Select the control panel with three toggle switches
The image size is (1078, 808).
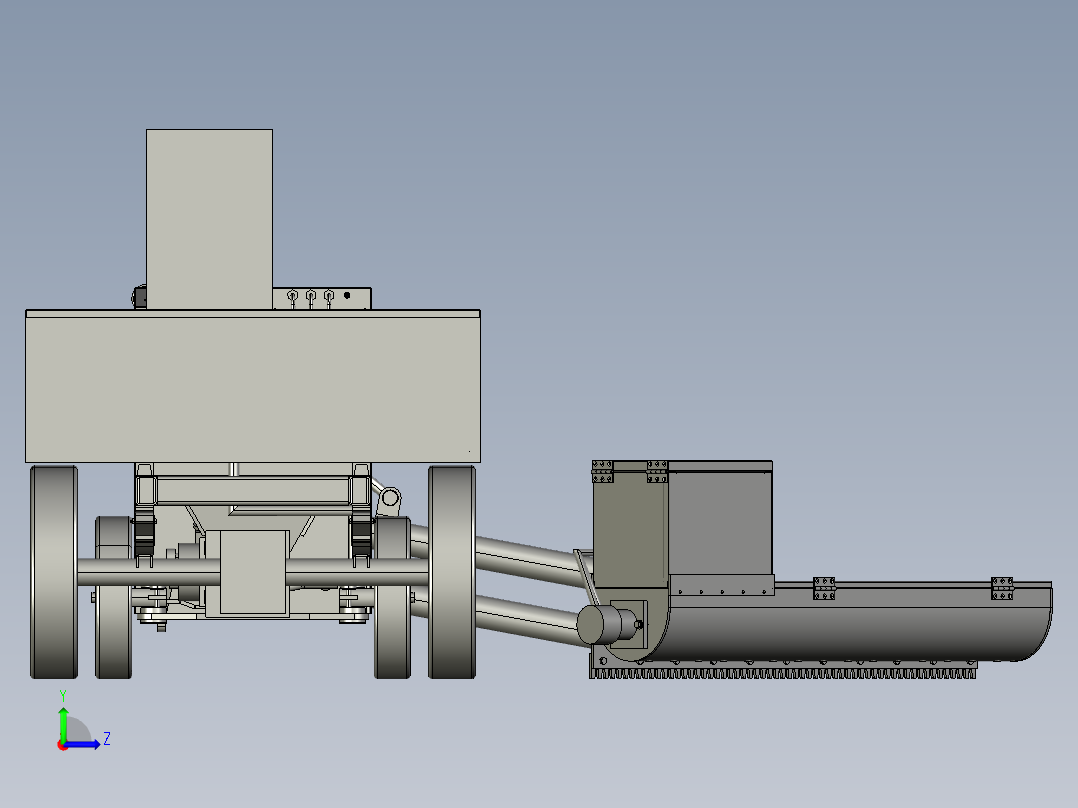[x=322, y=298]
